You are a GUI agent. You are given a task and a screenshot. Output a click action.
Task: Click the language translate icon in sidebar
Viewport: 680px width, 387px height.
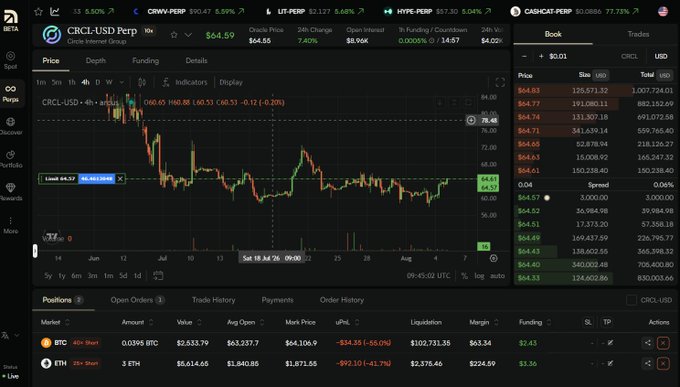click(5, 335)
